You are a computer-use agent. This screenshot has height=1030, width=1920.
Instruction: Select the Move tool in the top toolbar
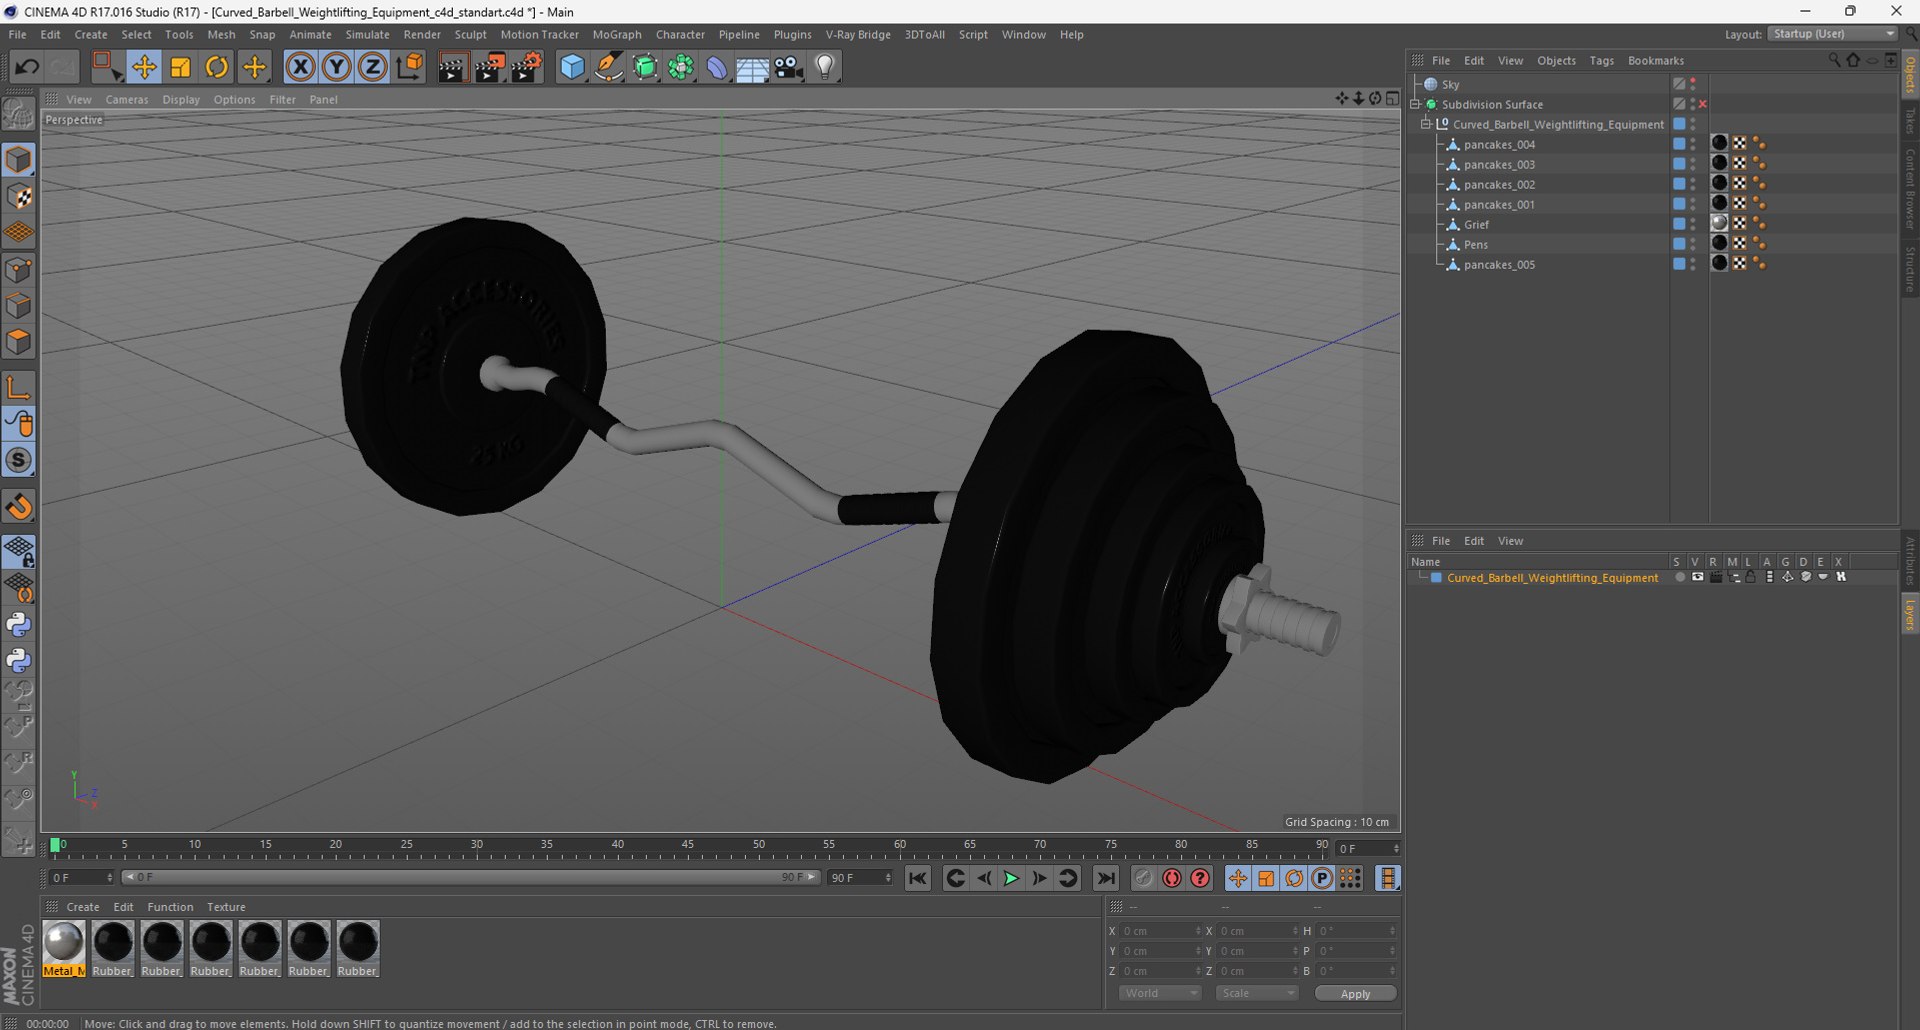click(144, 67)
